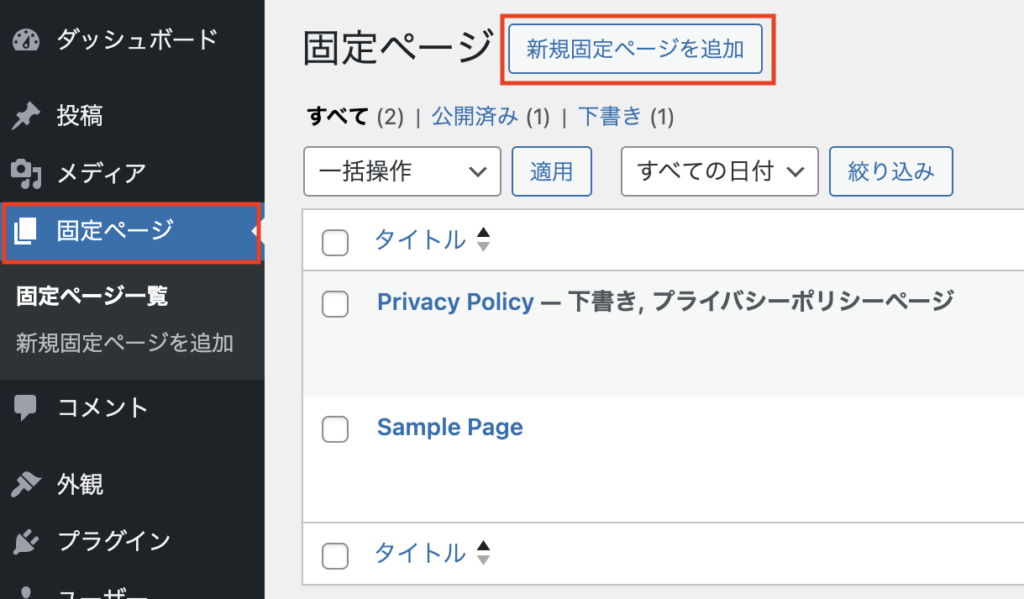Image resolution: width=1024 pixels, height=599 pixels.
Task: Check the select-all checkbox in table footer
Action: [336, 555]
